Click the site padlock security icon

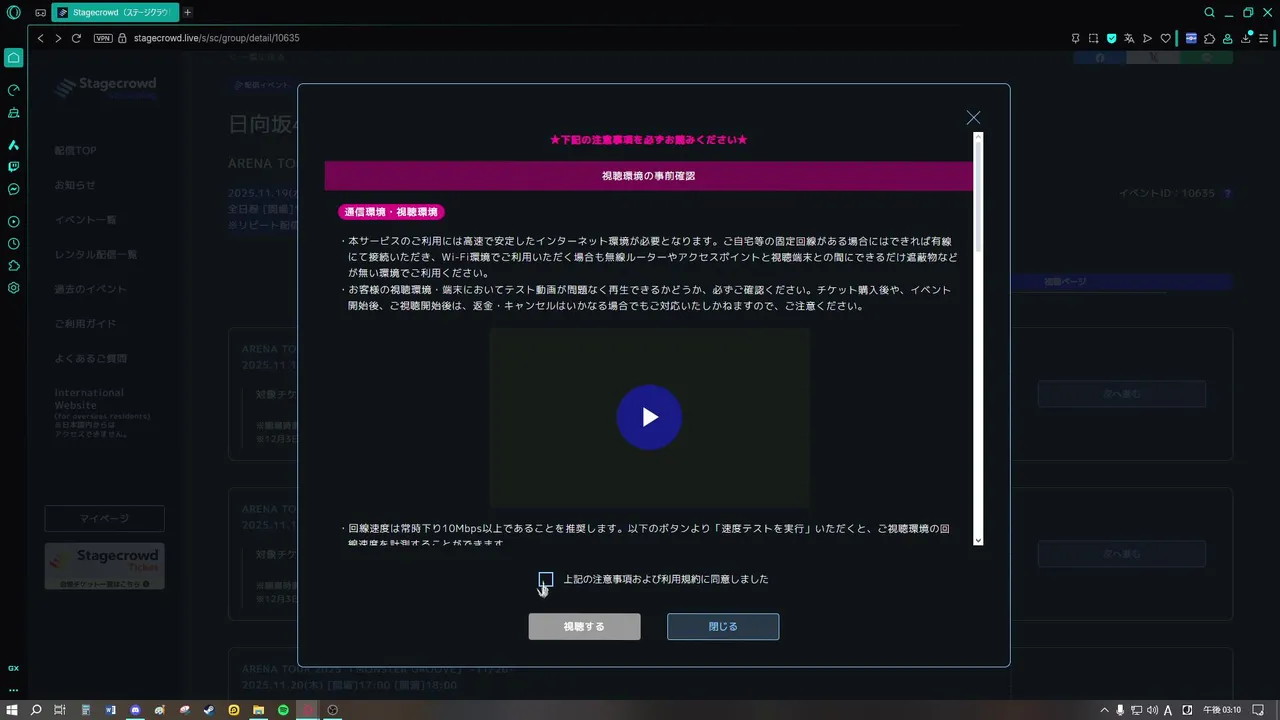coord(123,38)
